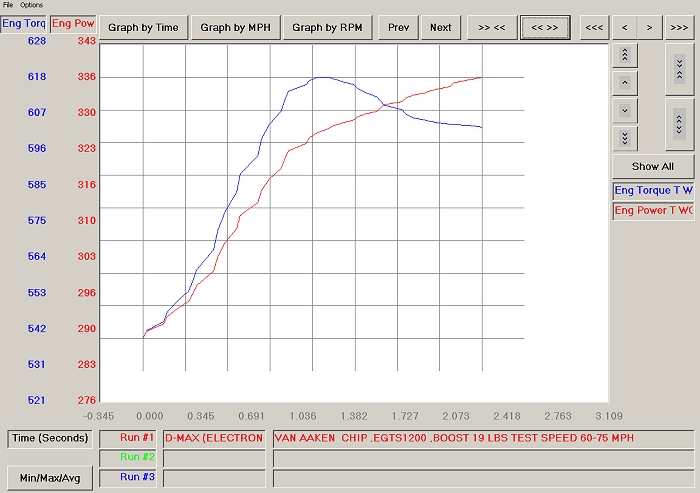The width and height of the screenshot is (700, 493).
Task: Click the Show All button
Action: click(x=652, y=166)
